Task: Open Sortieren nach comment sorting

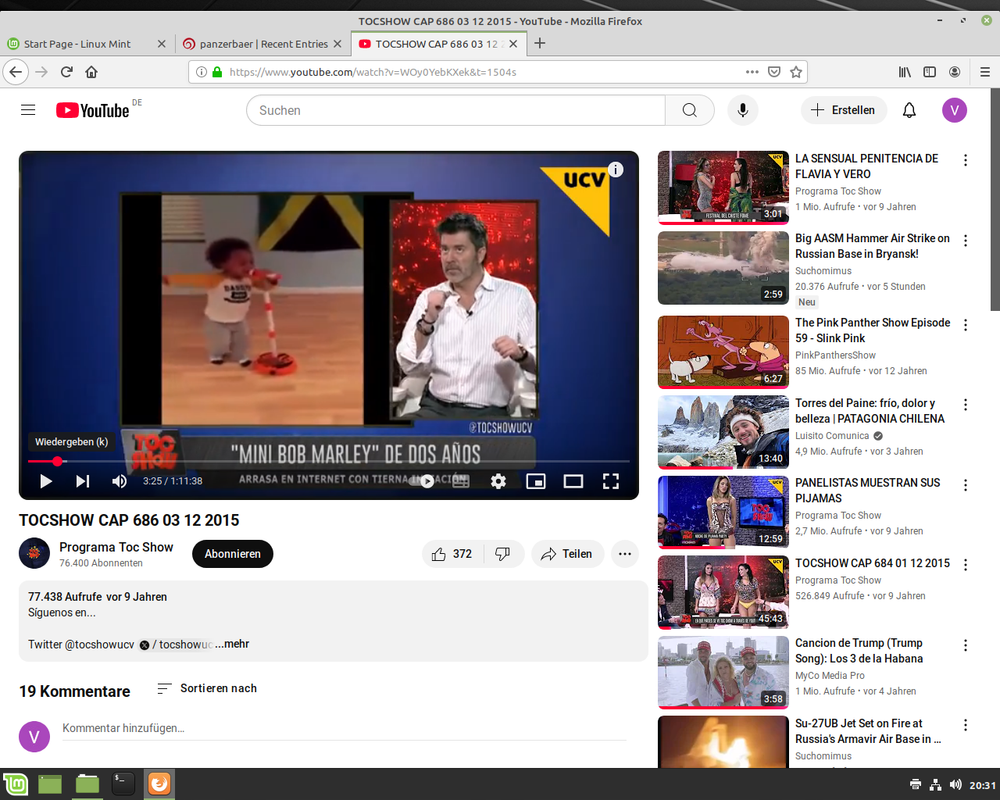Action: click(207, 688)
